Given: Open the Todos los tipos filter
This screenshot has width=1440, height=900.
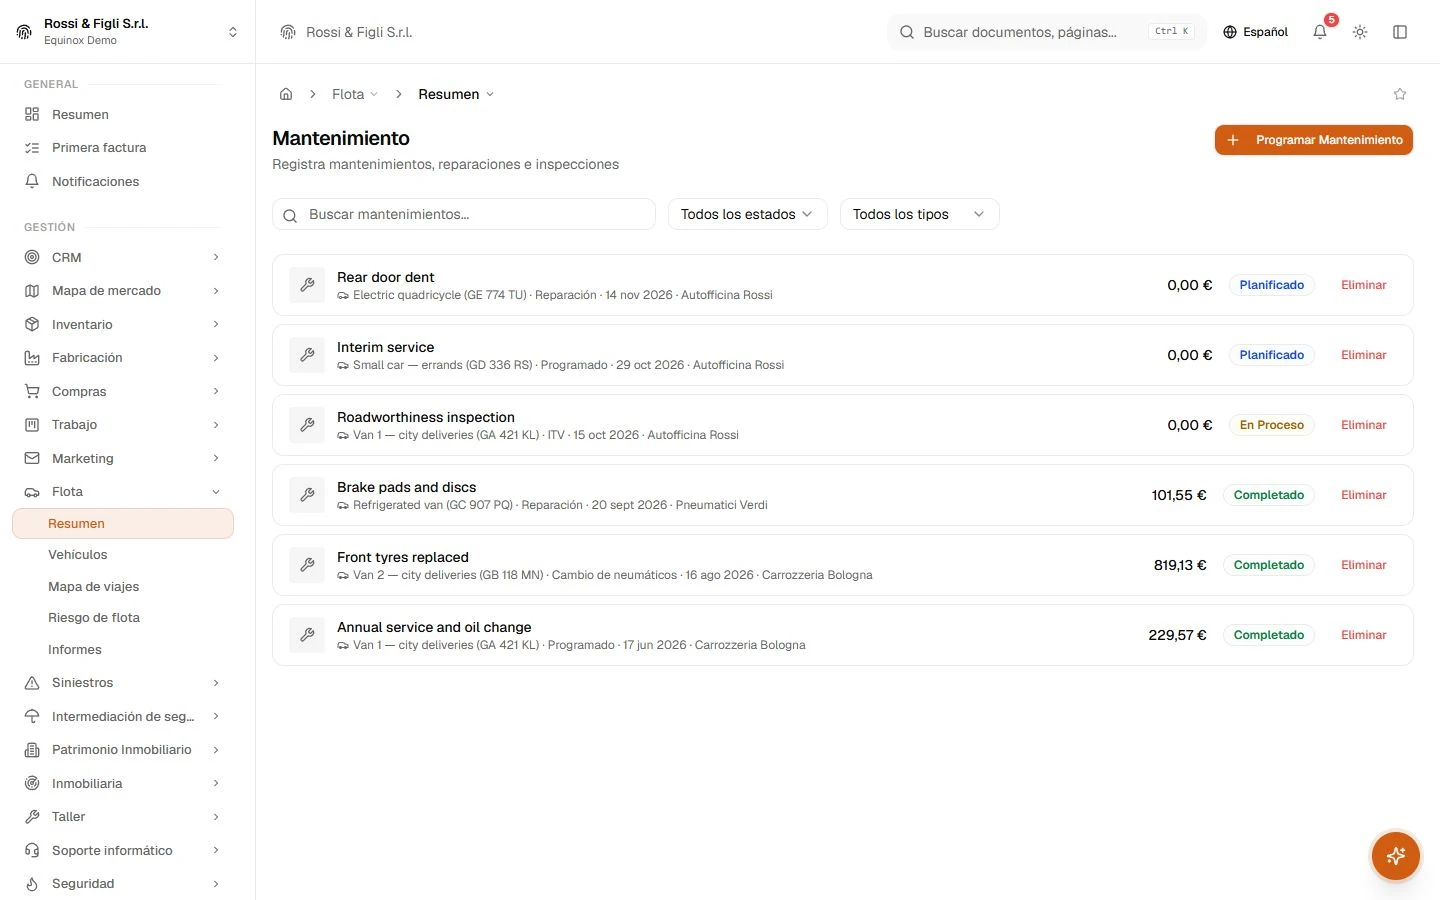Looking at the screenshot, I should [x=920, y=214].
